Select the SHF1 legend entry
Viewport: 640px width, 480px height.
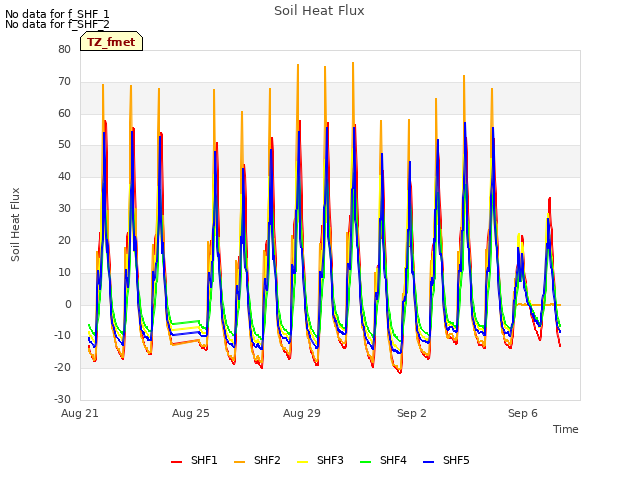pyautogui.click(x=194, y=460)
